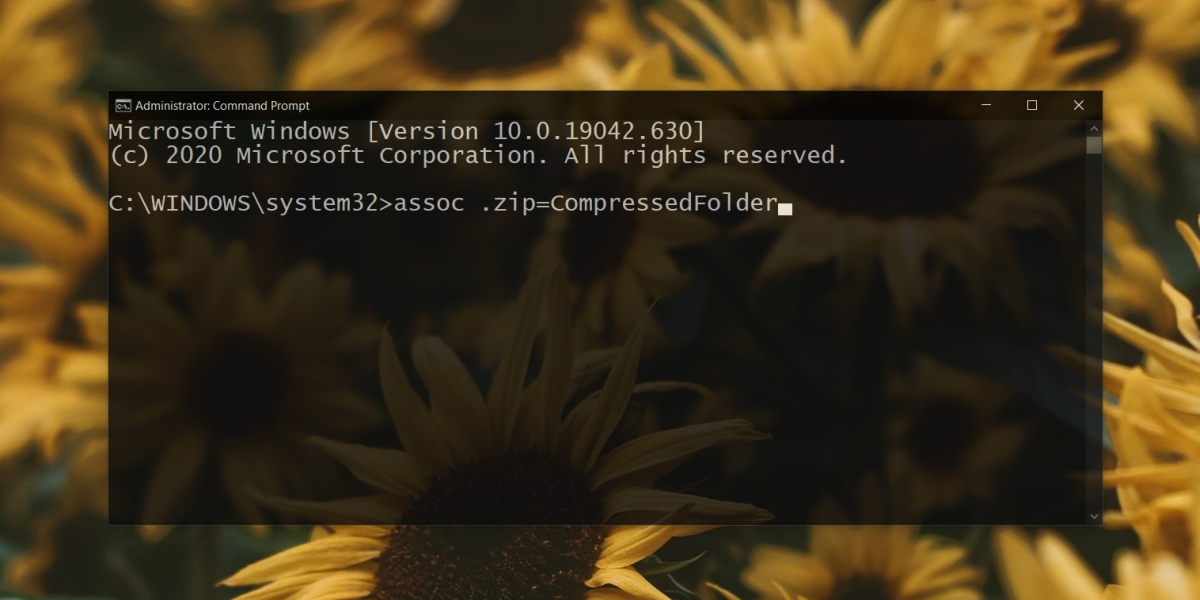The width and height of the screenshot is (1200, 600).
Task: Click the 'Administrator: Command Prompt' title text
Action: click(222, 105)
